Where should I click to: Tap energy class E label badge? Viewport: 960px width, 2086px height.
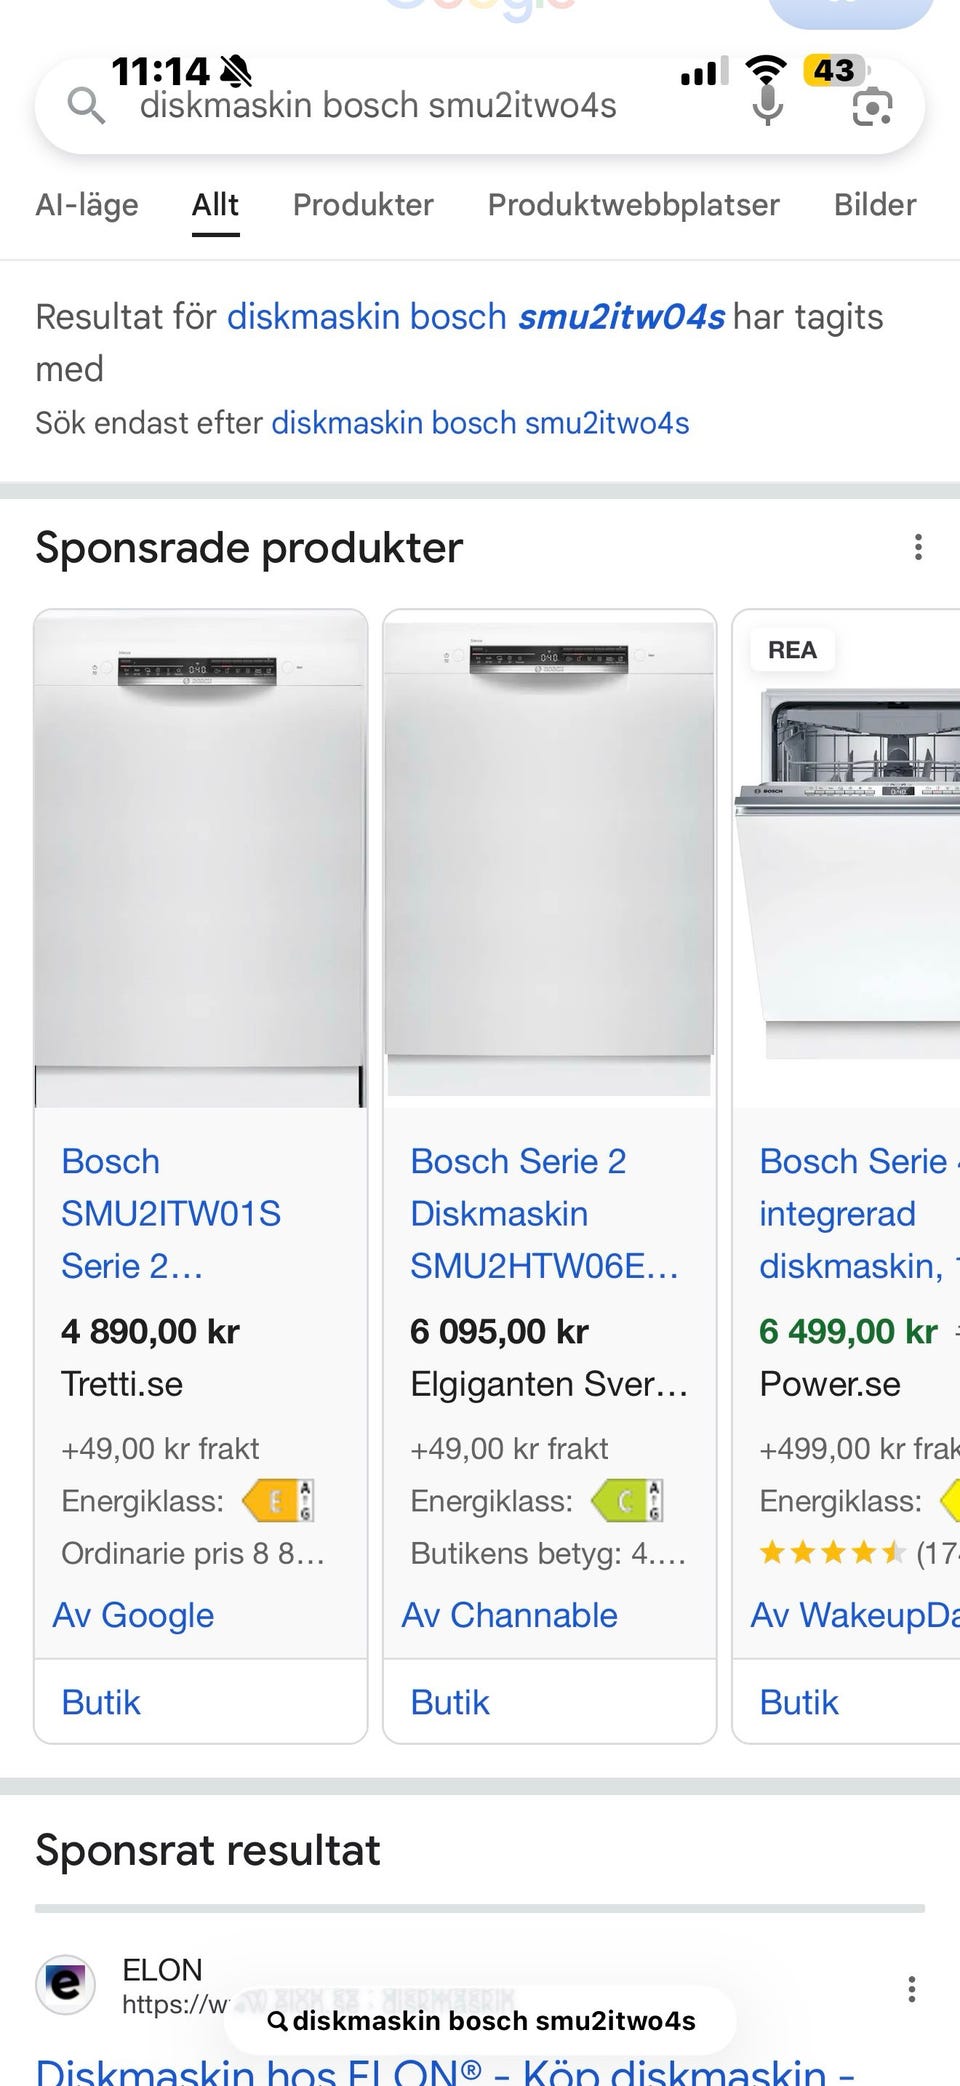278,1501
